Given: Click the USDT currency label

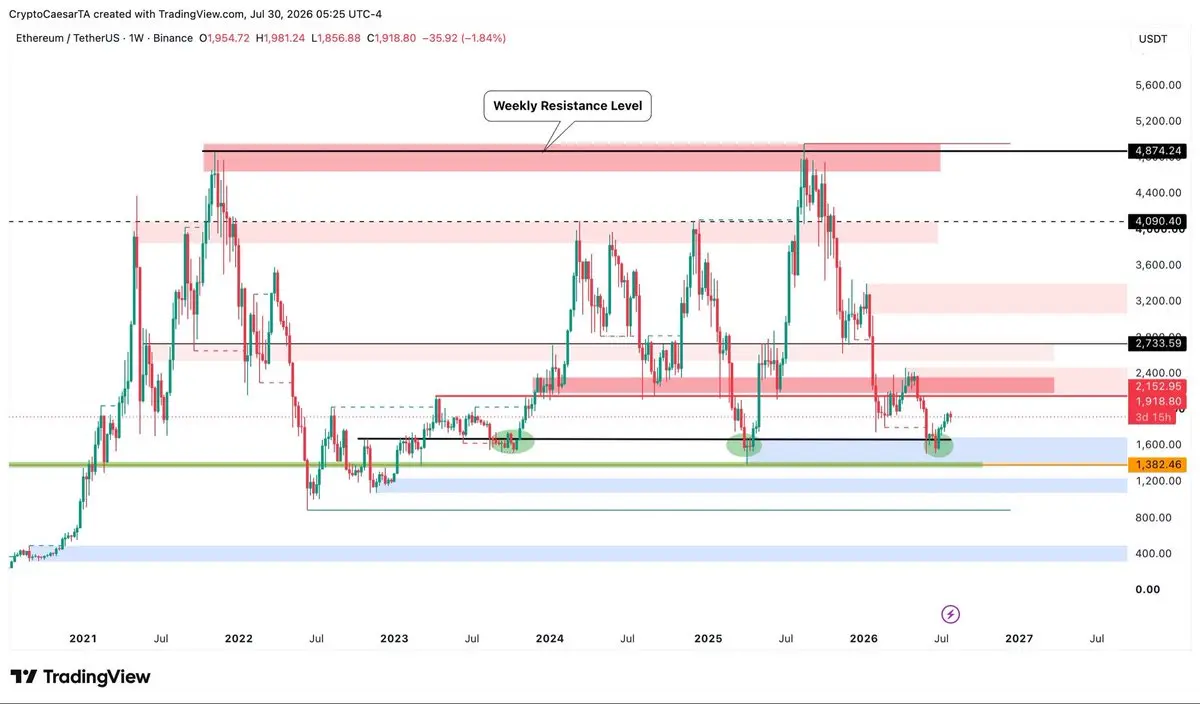Looking at the screenshot, I should click(x=1152, y=38).
